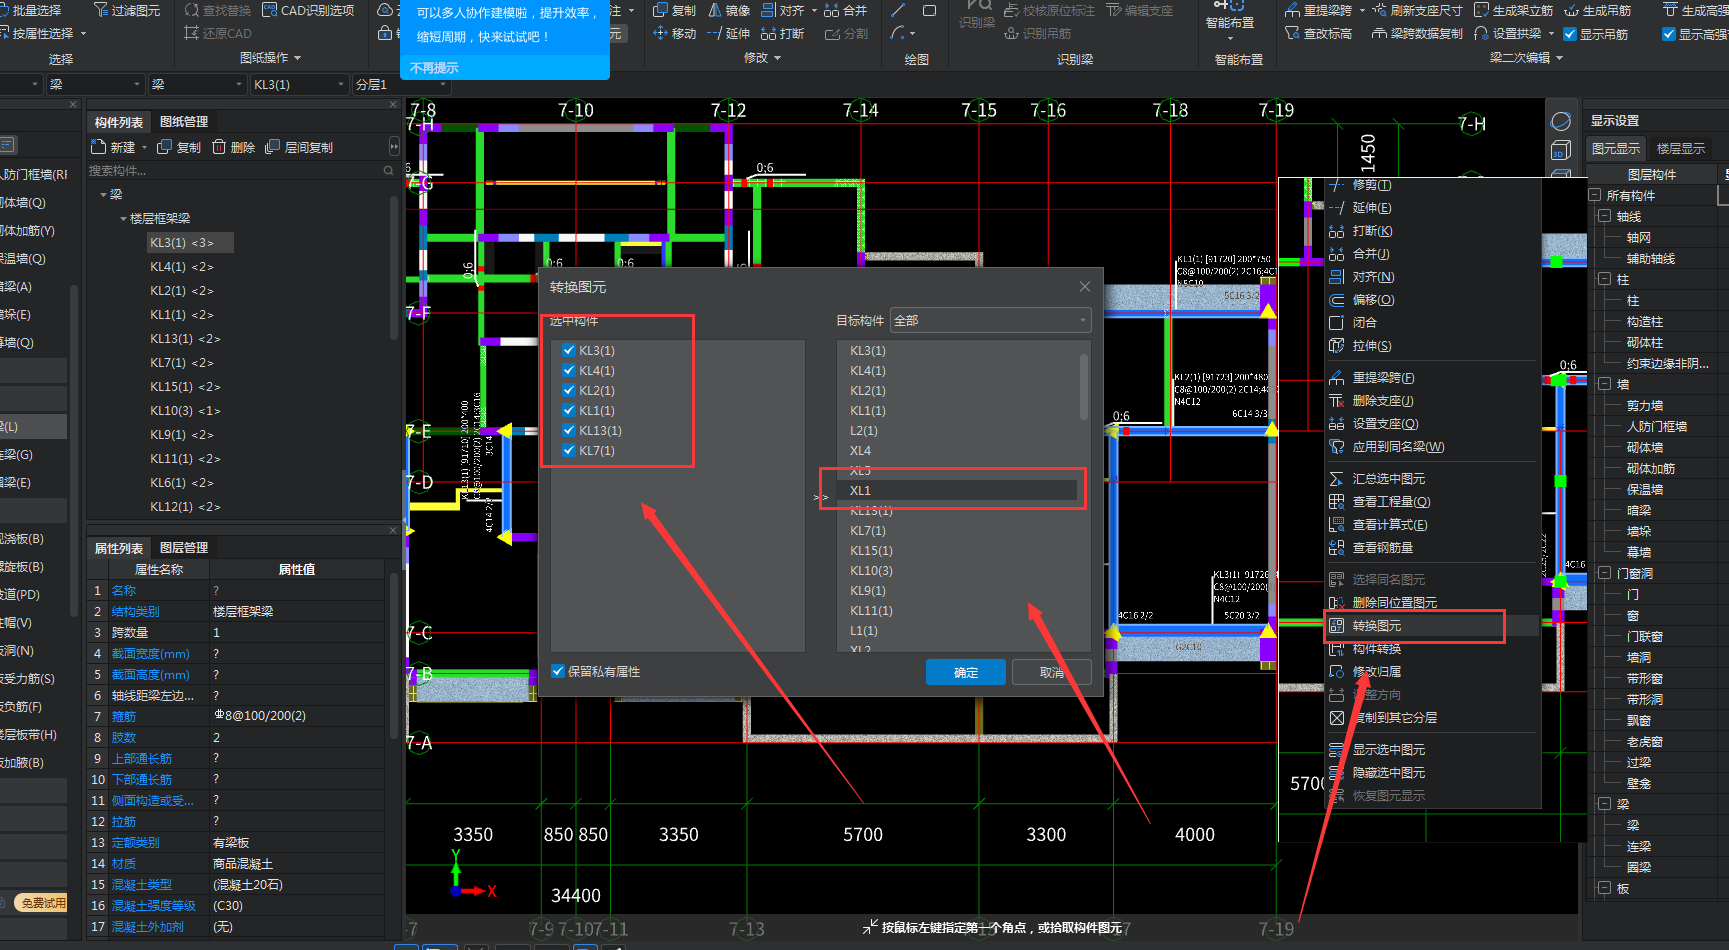This screenshot has height=950, width=1729.
Task: Select XL1 in target component list
Action: 960,490
